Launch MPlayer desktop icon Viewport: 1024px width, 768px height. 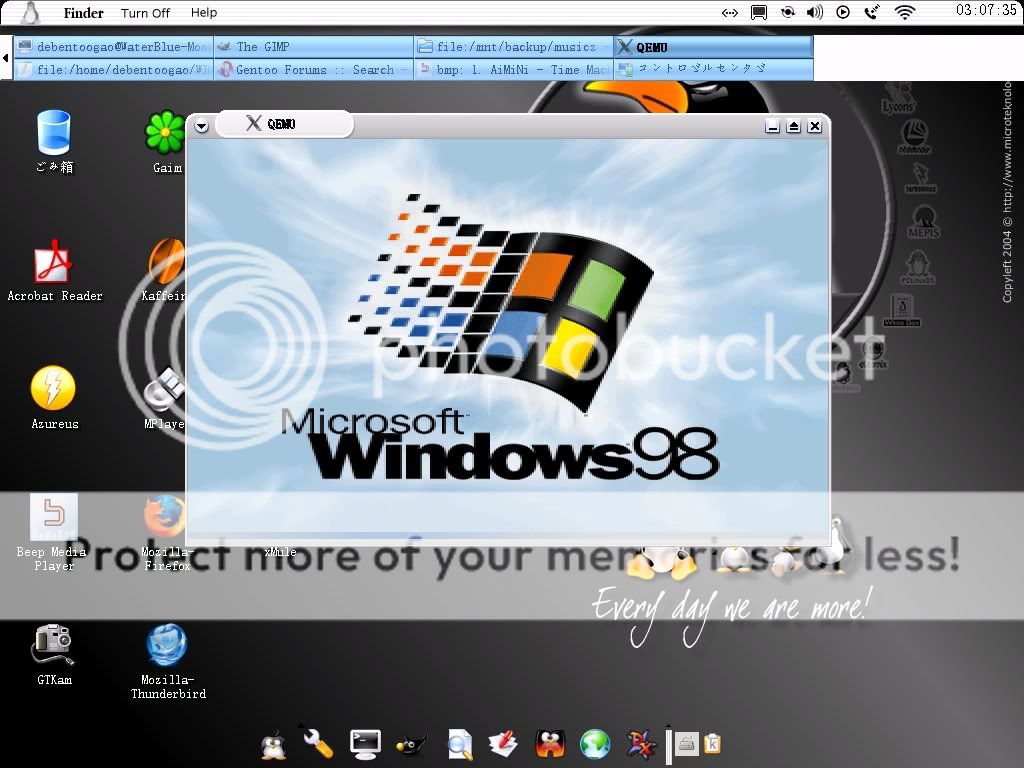pyautogui.click(x=165, y=397)
